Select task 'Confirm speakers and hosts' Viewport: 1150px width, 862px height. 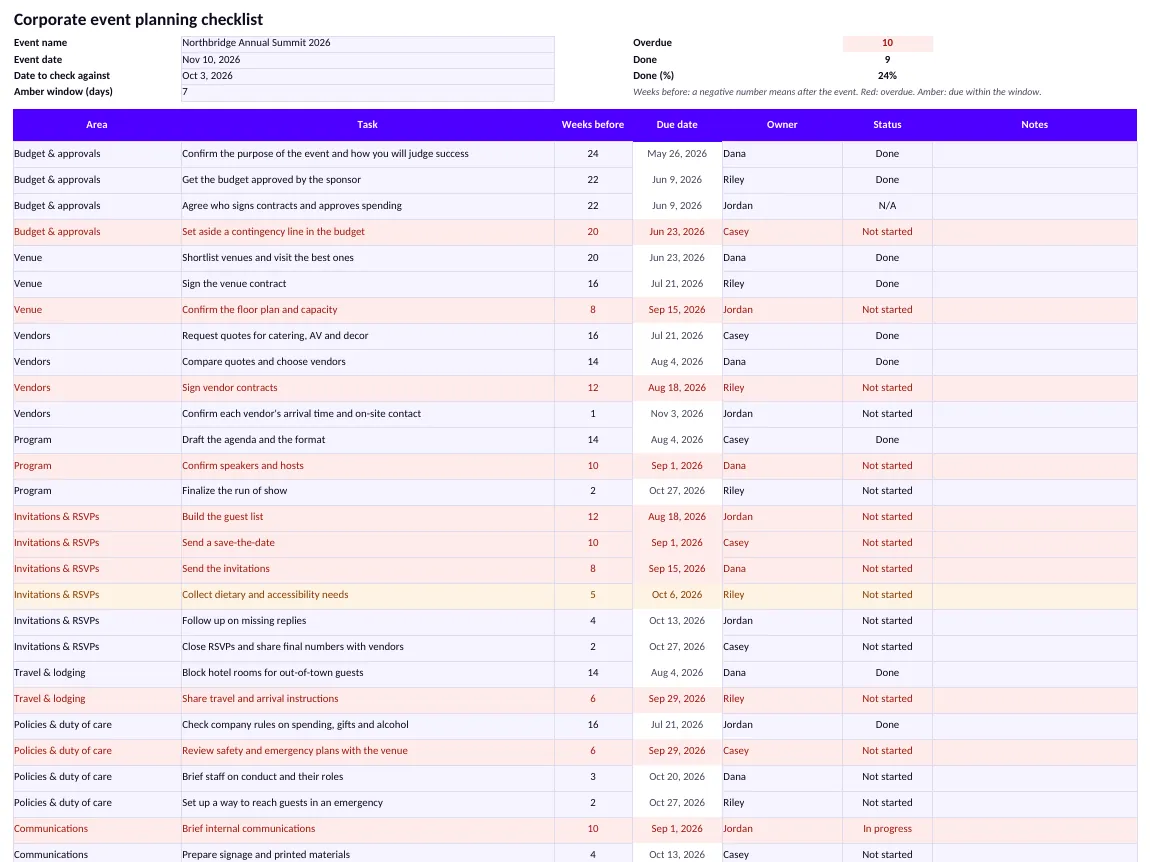pos(367,466)
